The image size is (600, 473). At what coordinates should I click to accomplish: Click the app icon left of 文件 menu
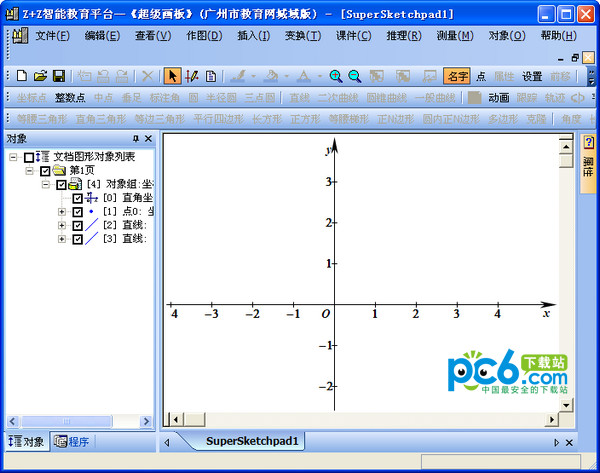20,36
